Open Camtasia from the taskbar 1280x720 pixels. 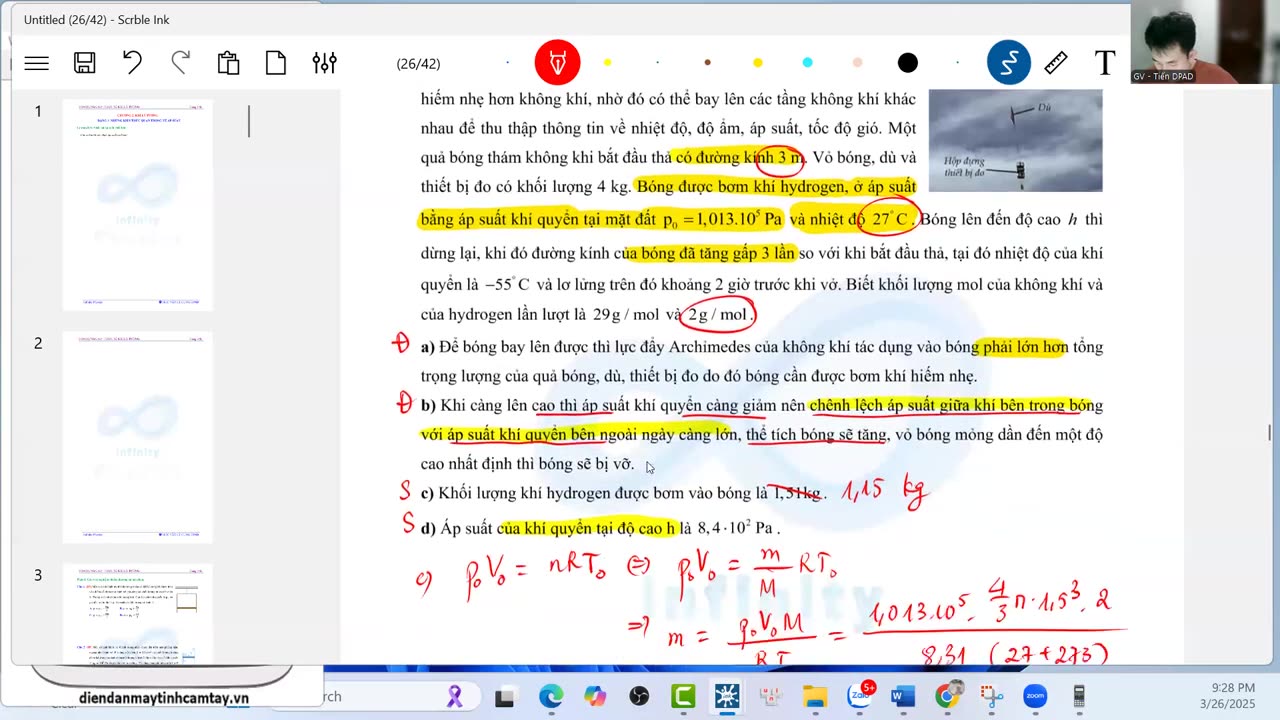[683, 696]
